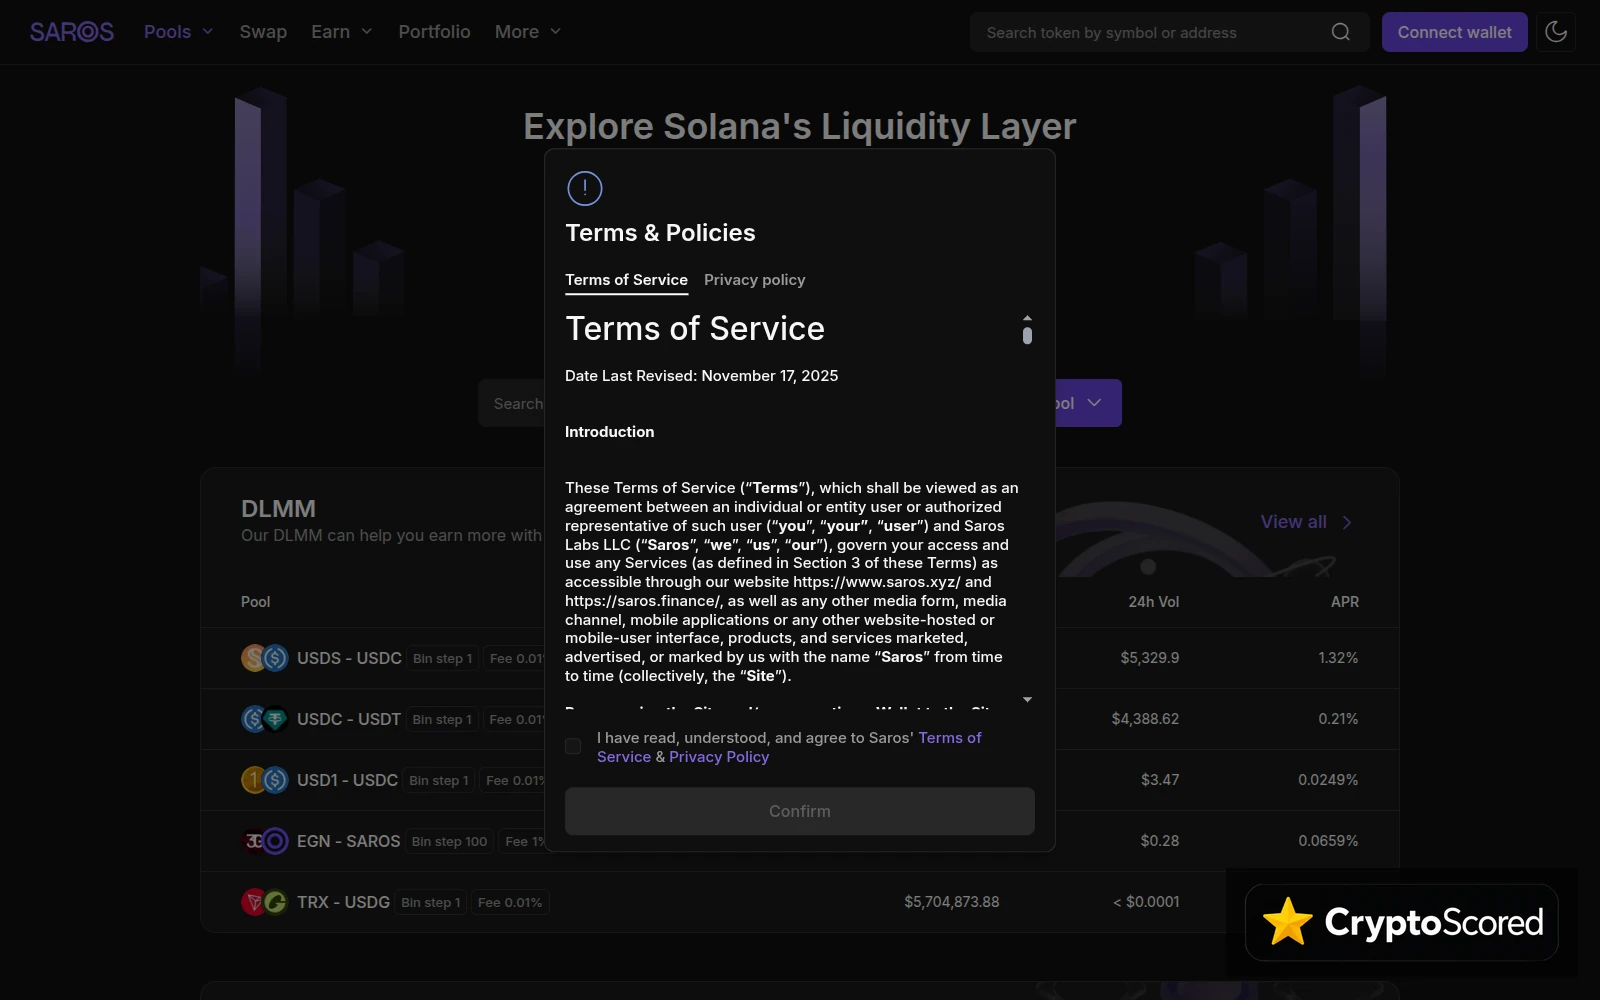Click the Confirm button

(800, 811)
